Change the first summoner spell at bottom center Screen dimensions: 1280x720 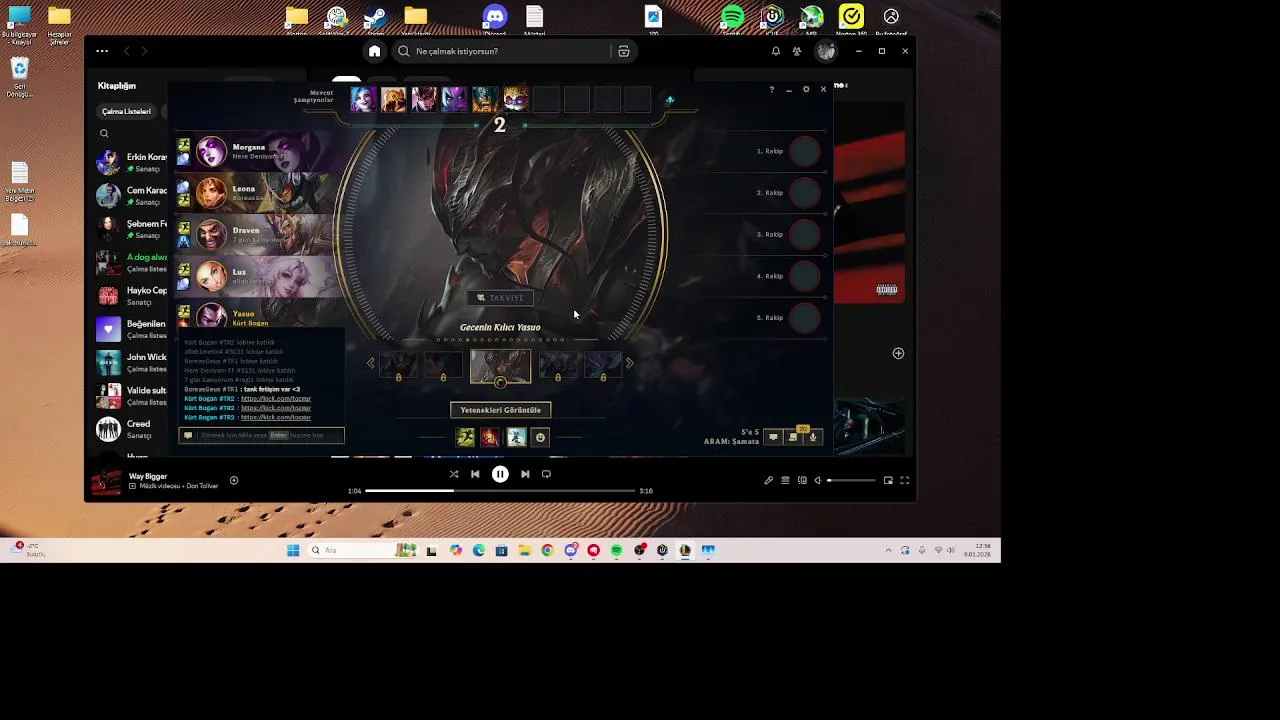coord(466,437)
